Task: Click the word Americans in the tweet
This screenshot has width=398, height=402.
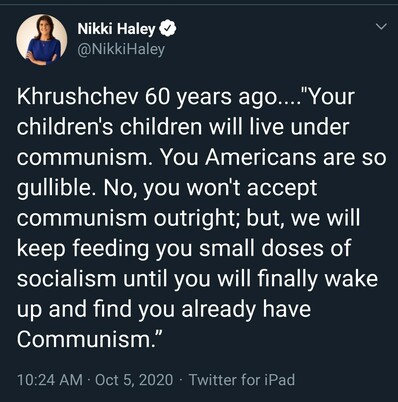Action: click(261, 158)
